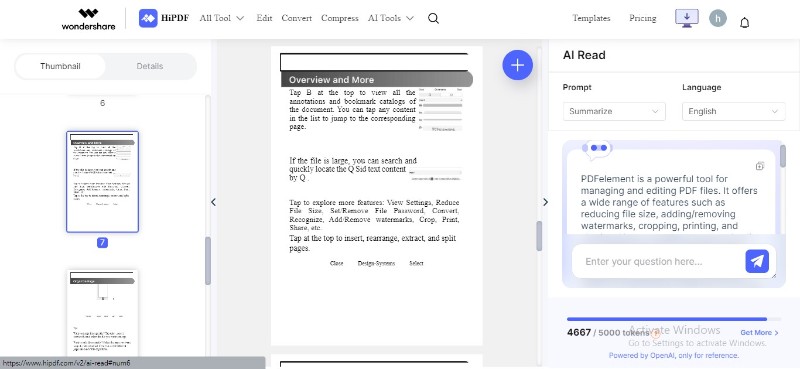Expand the AI Tools menu
The width and height of the screenshot is (800, 369).
click(391, 18)
